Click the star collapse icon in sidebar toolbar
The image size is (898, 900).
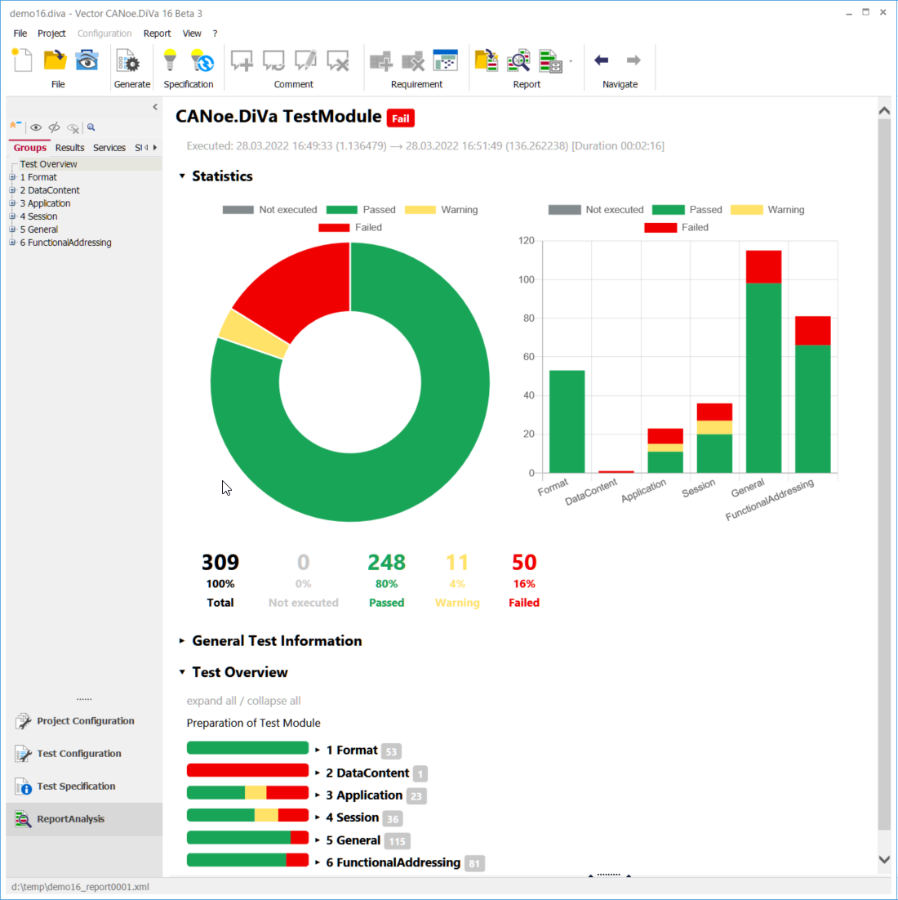coord(15,126)
